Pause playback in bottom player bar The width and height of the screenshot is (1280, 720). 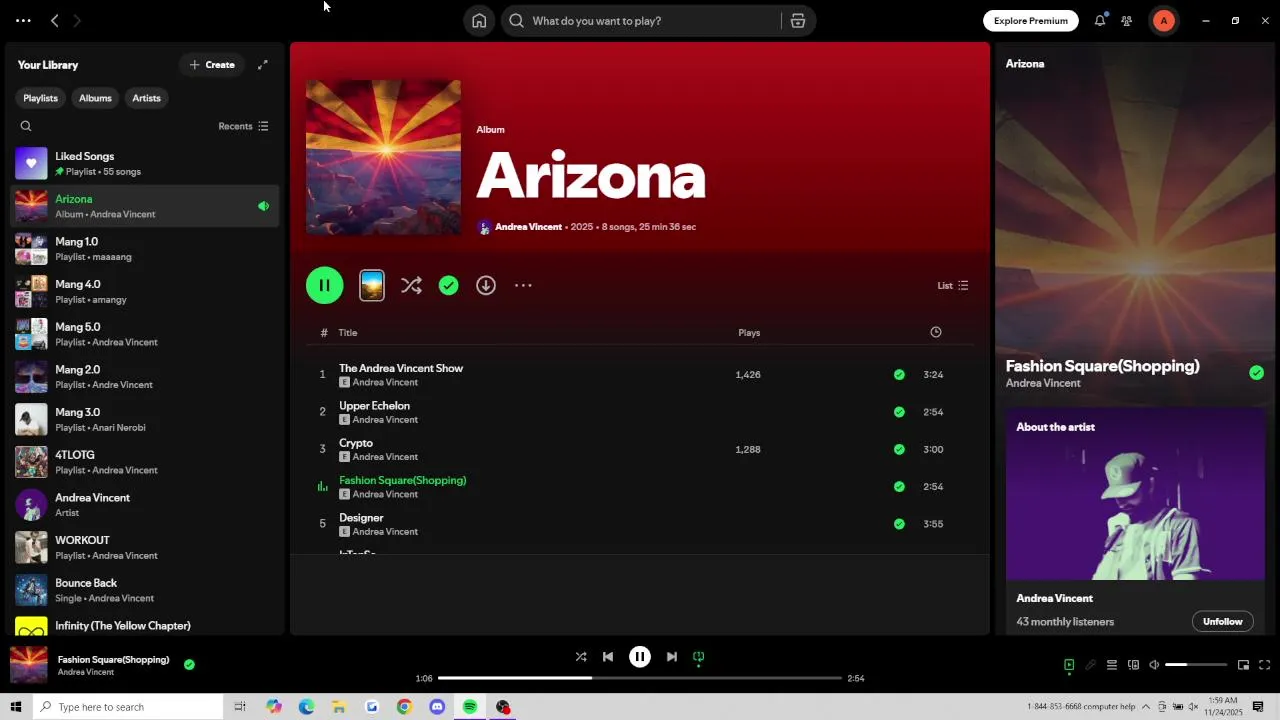pos(640,657)
